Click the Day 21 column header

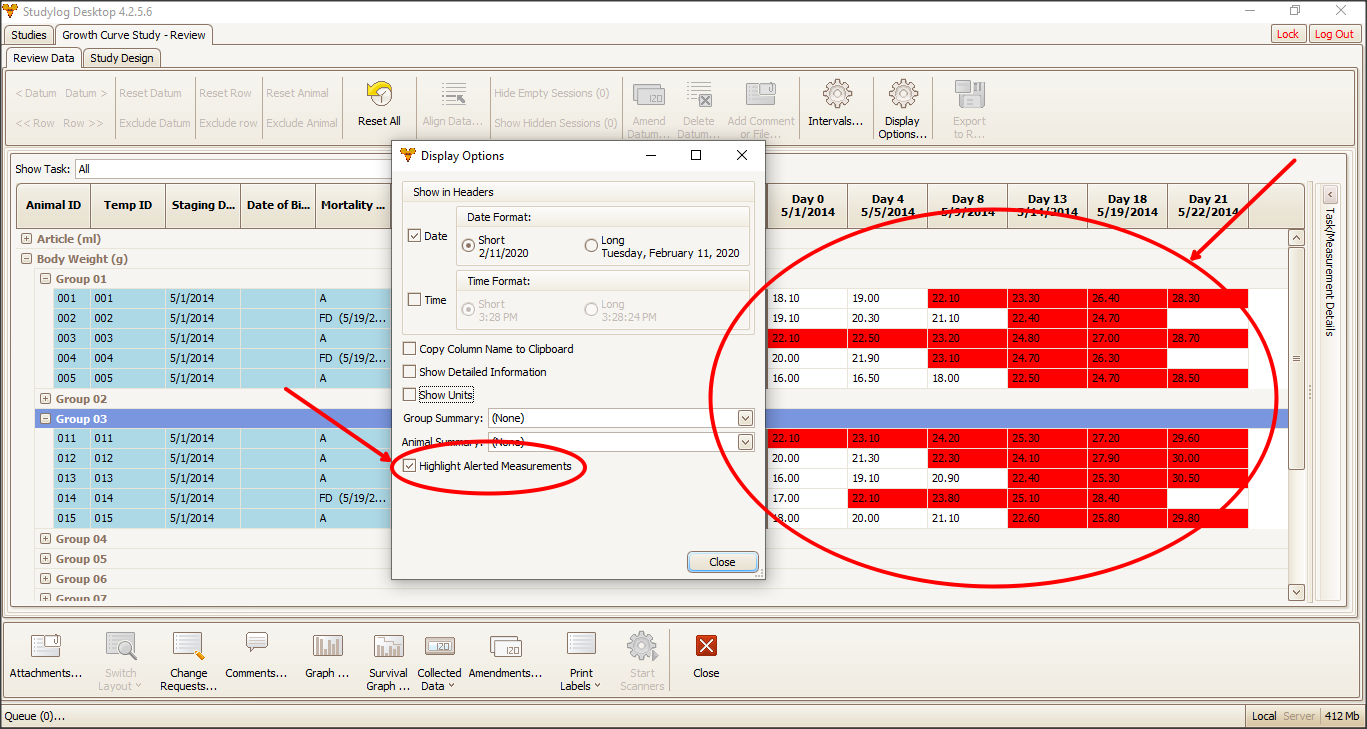coord(1208,205)
